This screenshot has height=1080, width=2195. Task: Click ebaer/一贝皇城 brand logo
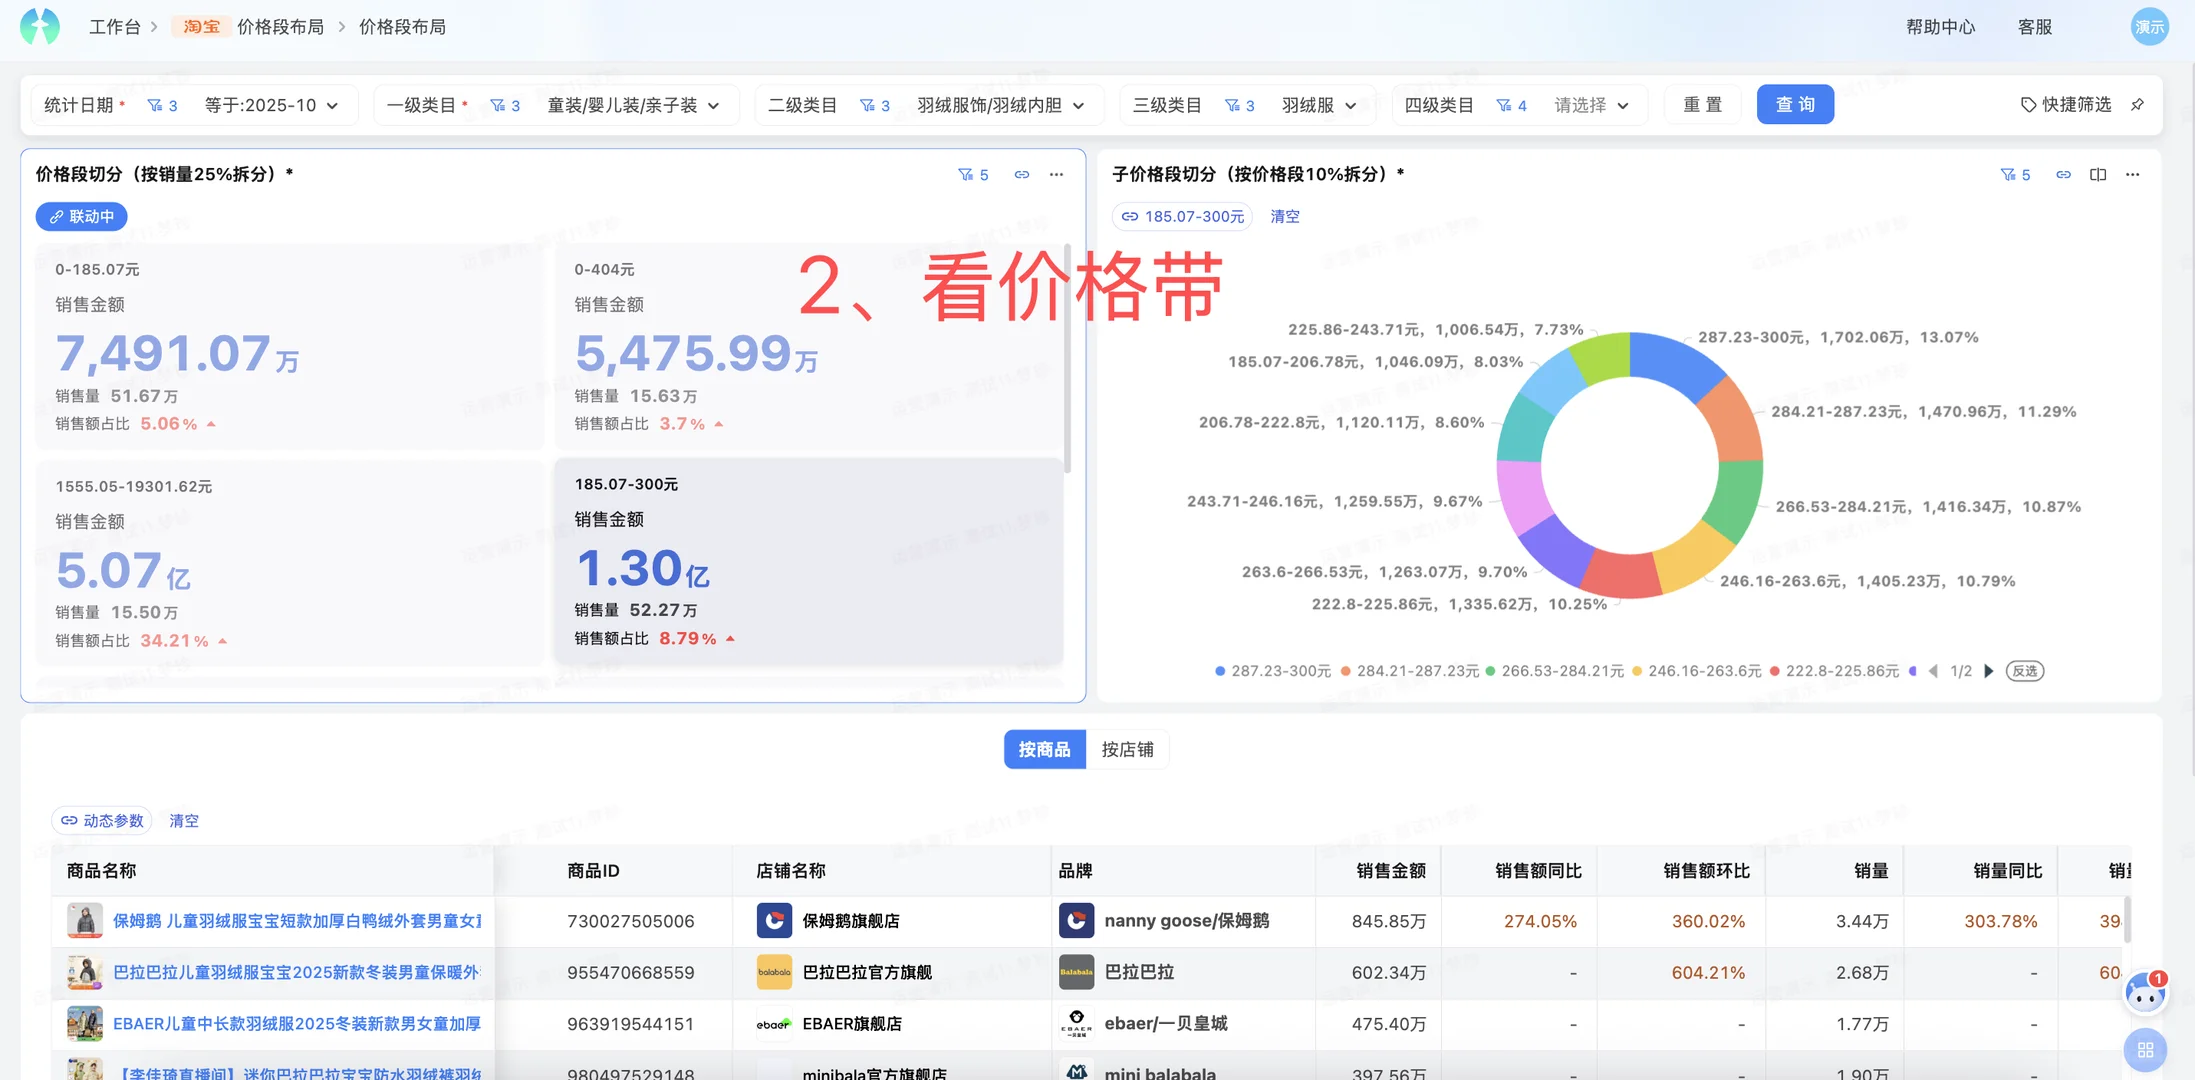(x=1076, y=1024)
